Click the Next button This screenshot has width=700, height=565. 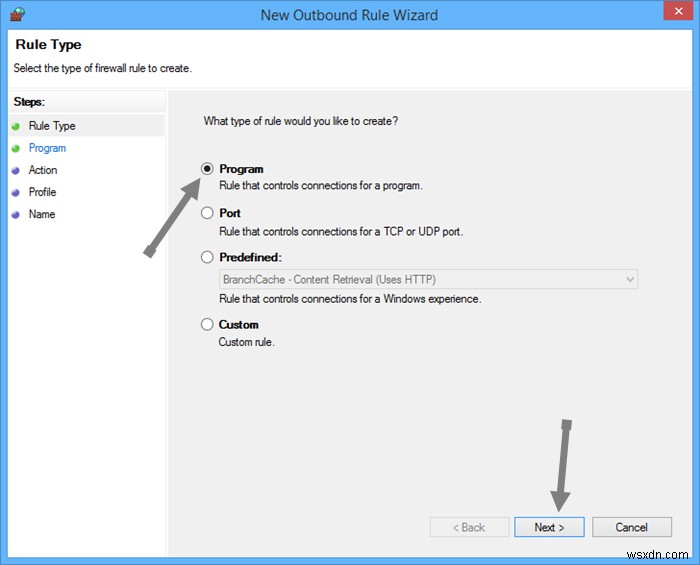pos(549,527)
